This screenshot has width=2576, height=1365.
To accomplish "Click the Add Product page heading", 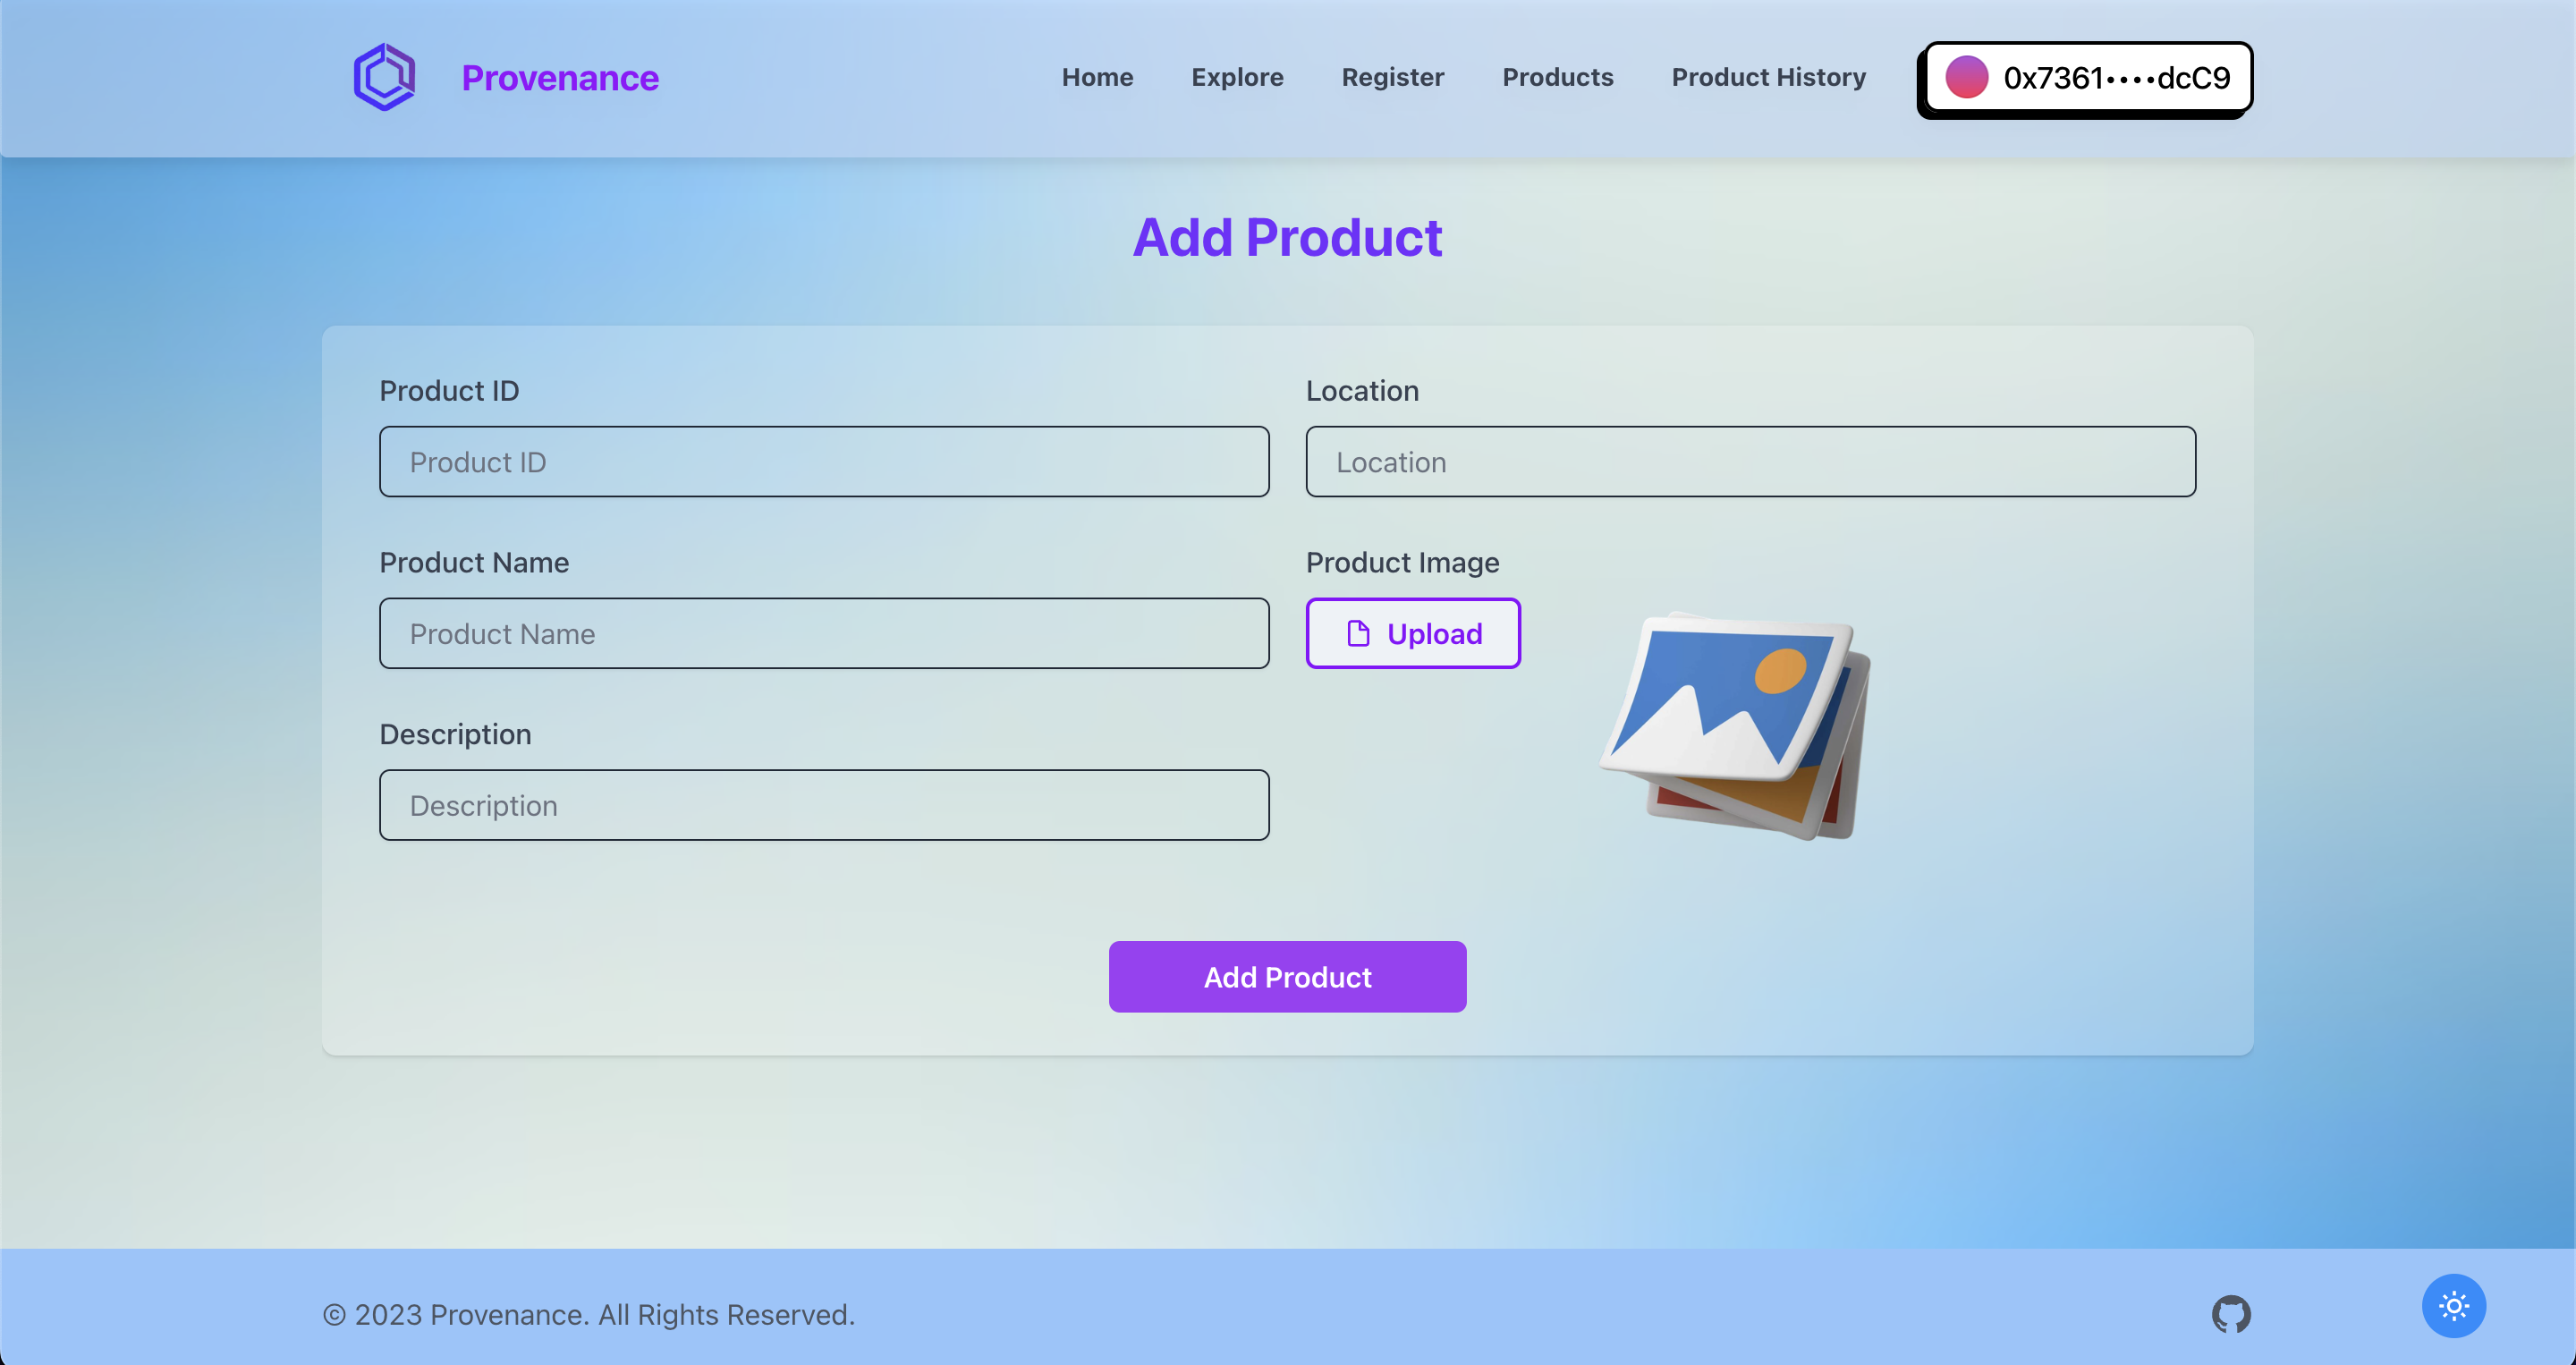I will pos(1287,238).
